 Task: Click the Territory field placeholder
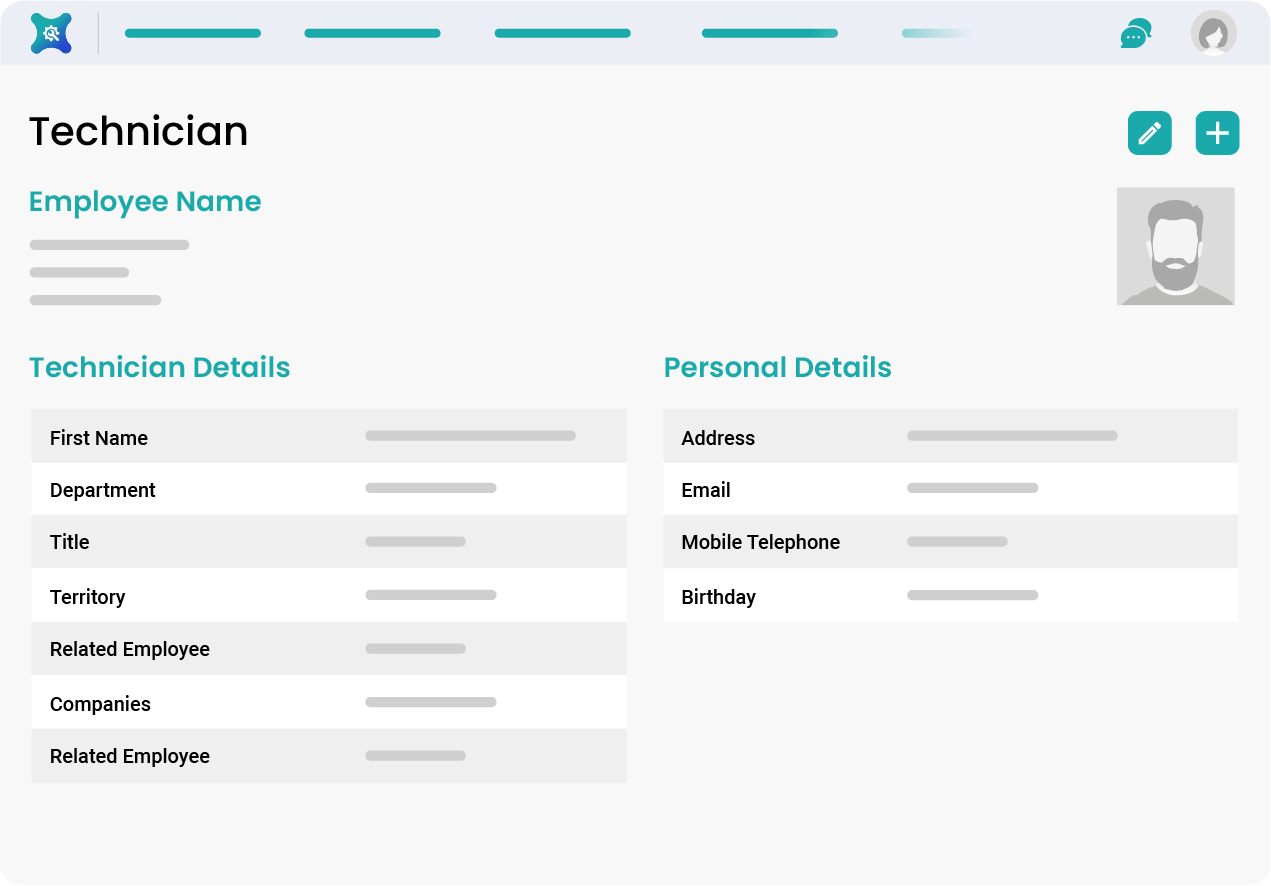tap(430, 594)
